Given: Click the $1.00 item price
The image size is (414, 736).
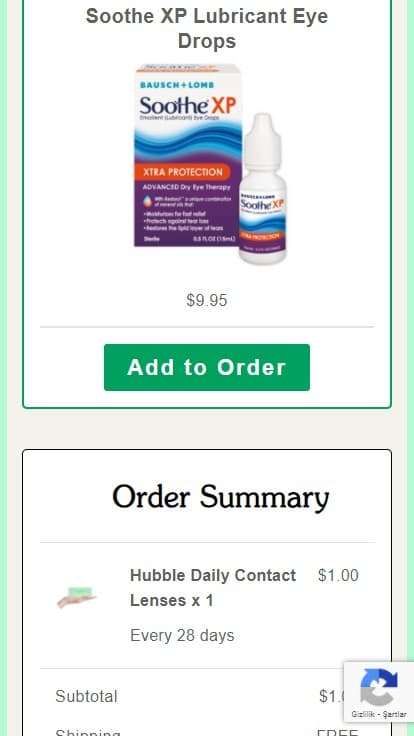Looking at the screenshot, I should point(338,575).
